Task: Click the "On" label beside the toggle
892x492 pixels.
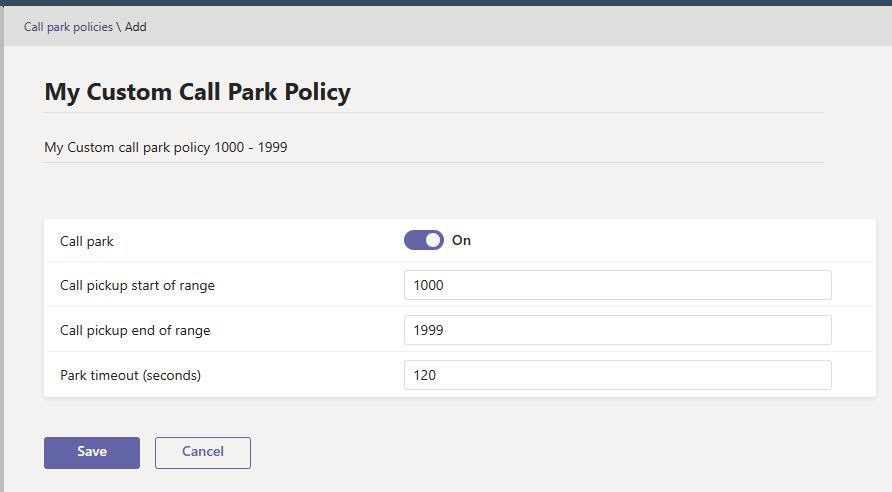Action: click(x=461, y=241)
